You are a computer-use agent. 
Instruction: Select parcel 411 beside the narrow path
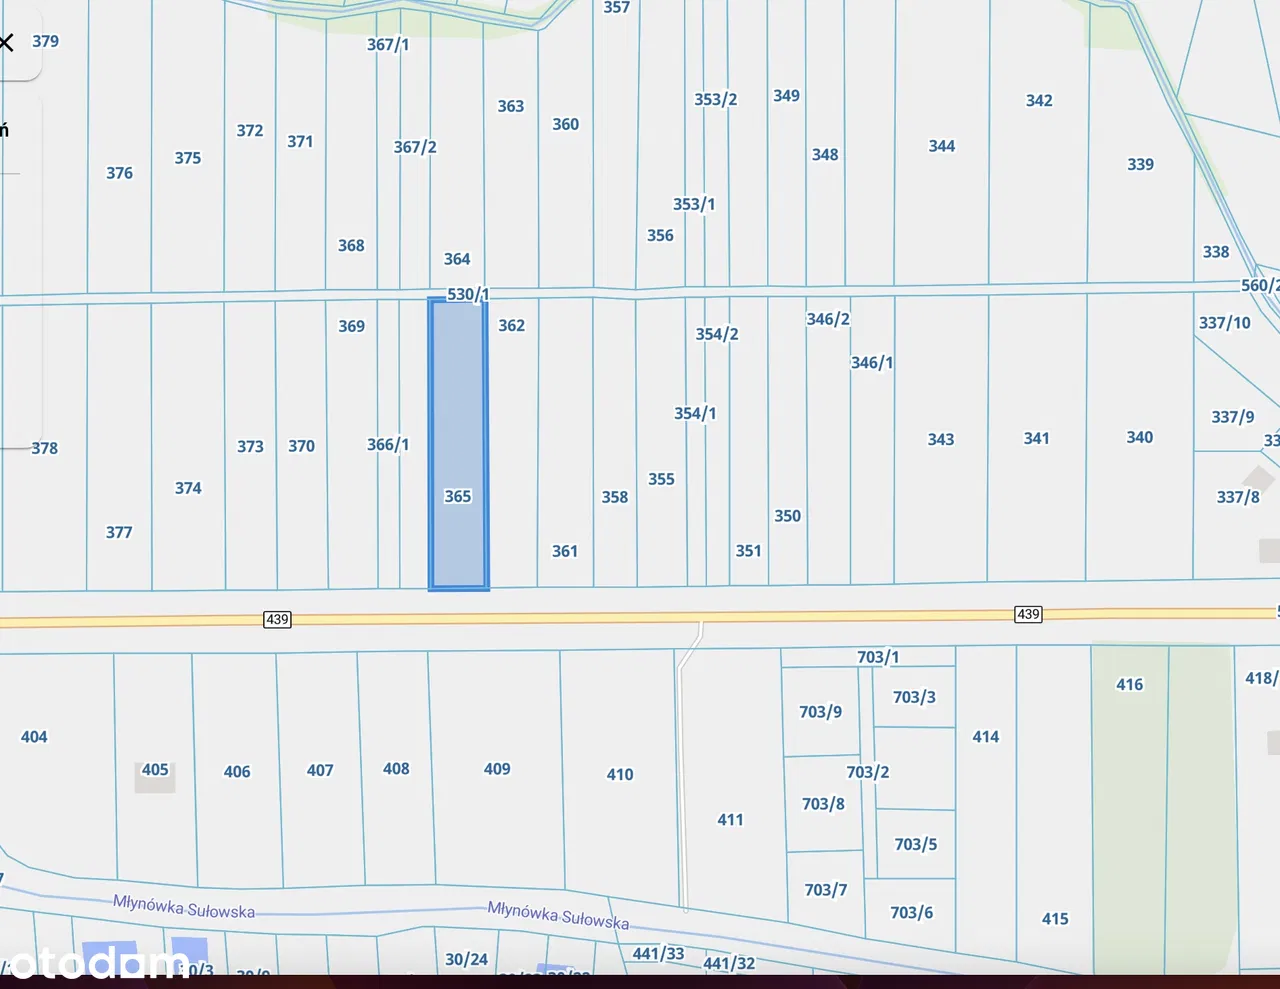tap(730, 820)
